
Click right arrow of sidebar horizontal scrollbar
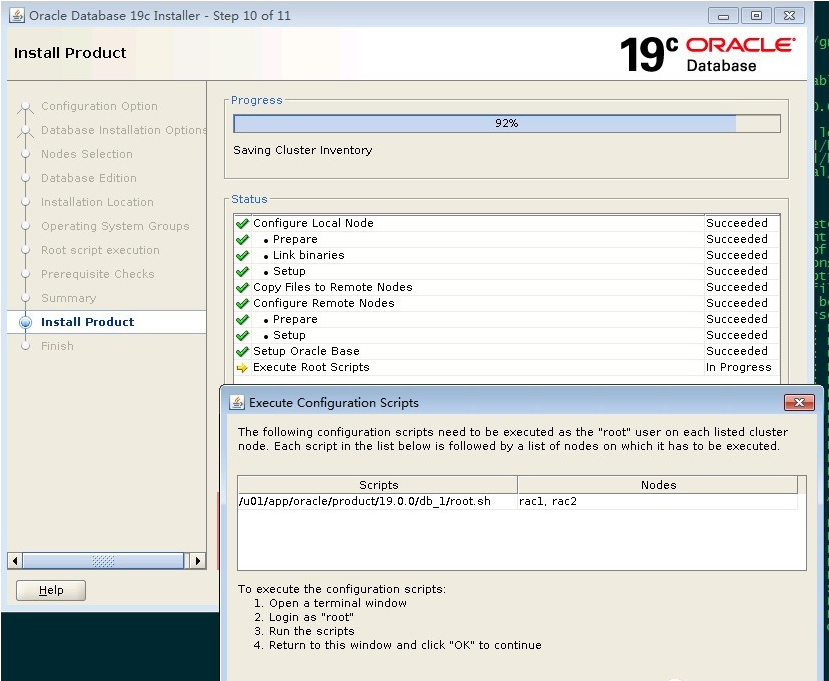point(197,561)
